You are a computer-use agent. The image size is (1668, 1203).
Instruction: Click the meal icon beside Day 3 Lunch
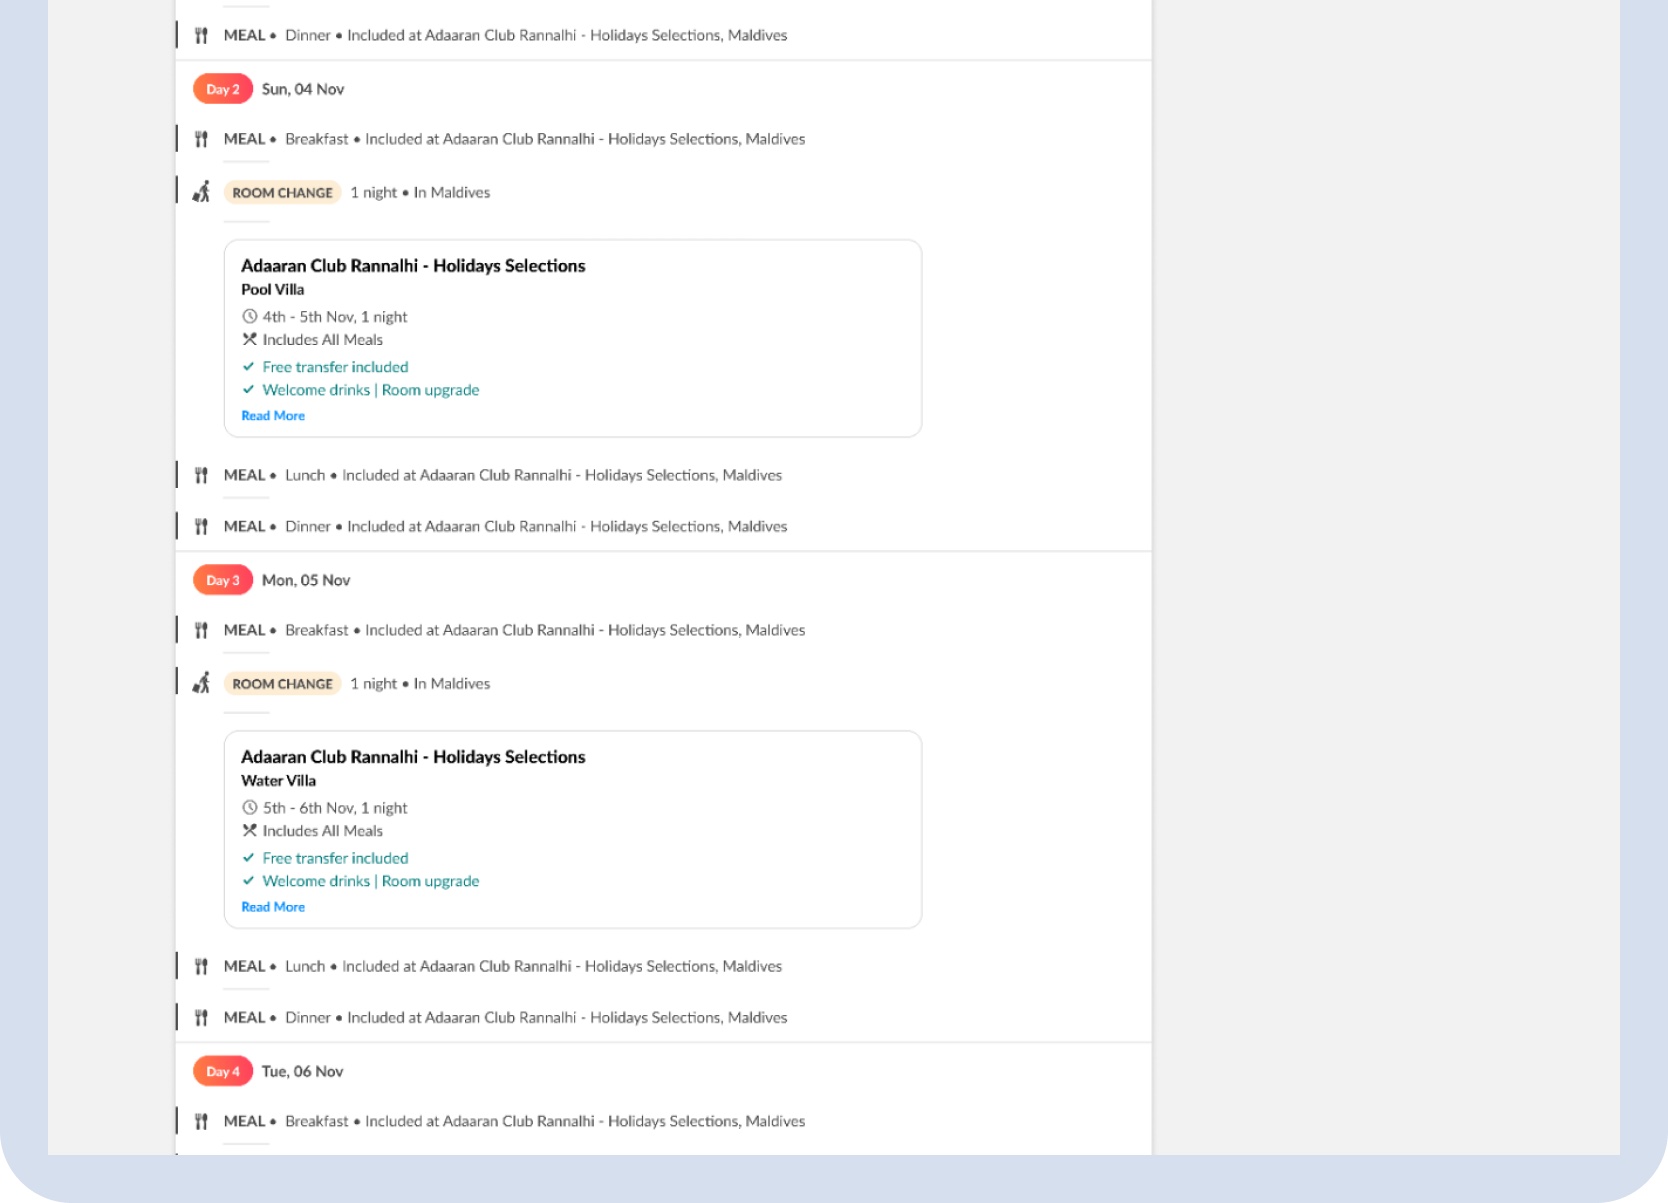[201, 967]
